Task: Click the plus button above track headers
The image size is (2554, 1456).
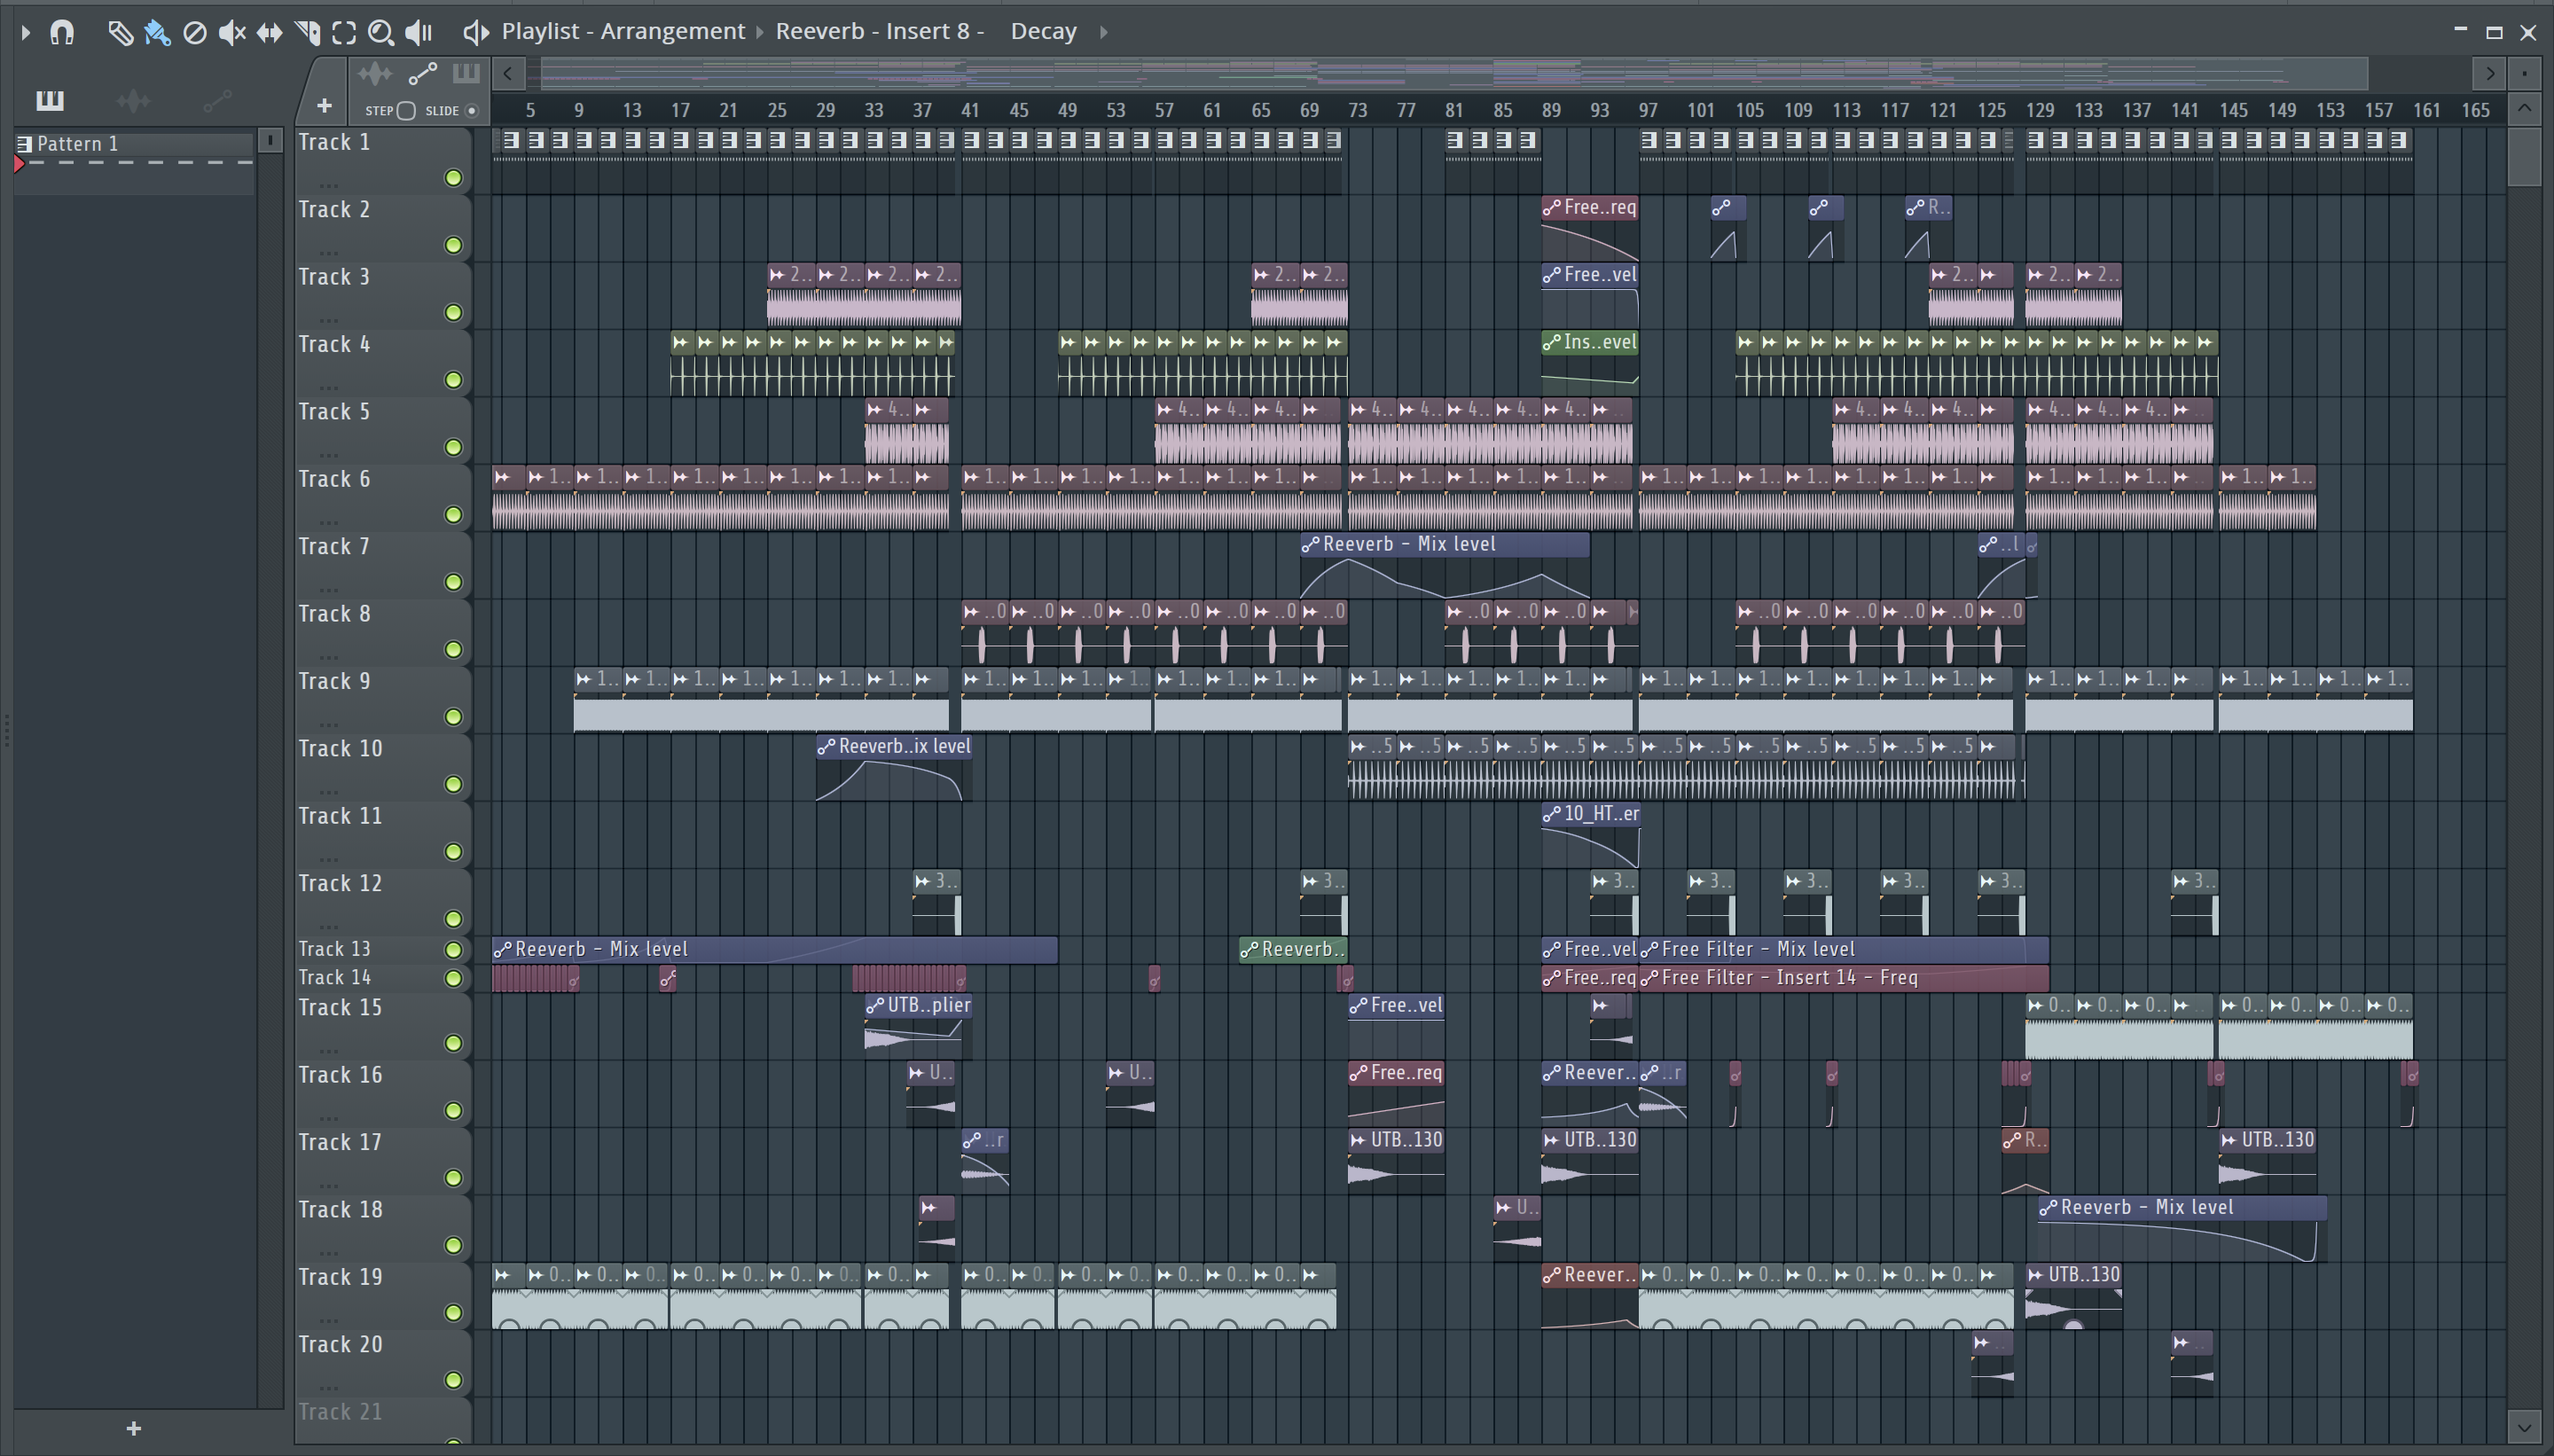Action: coord(324,106)
